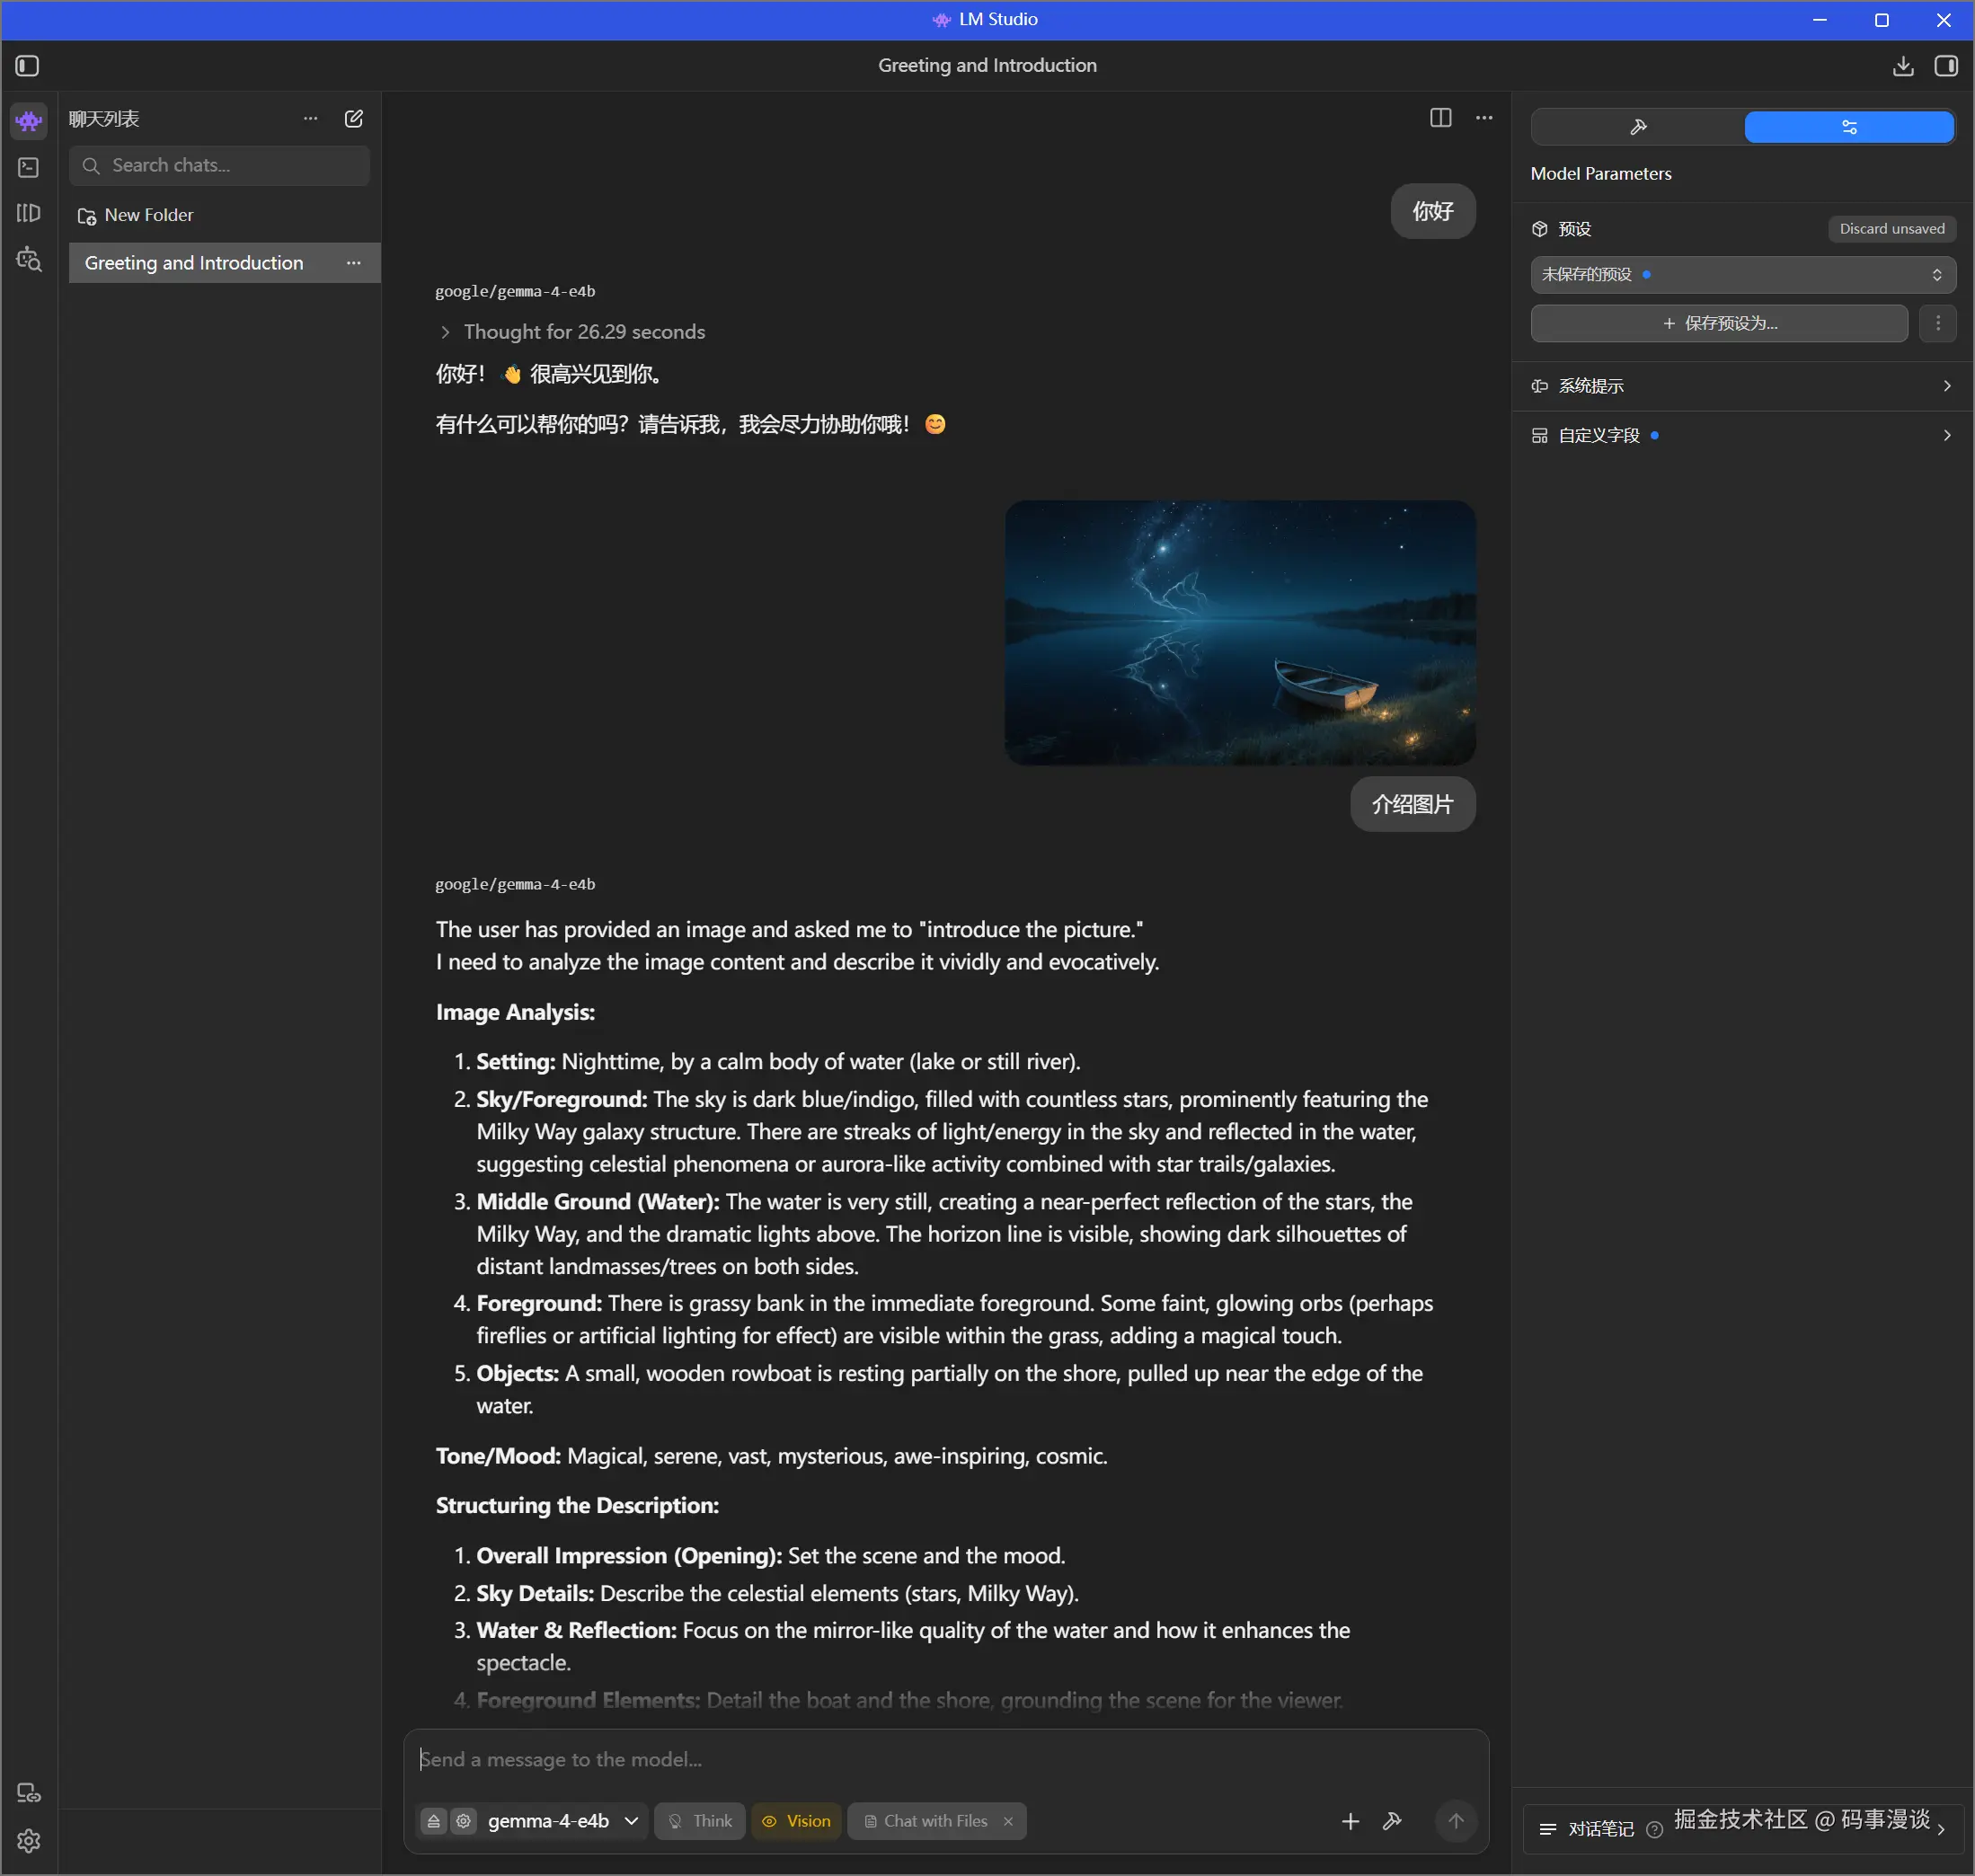Screen dimensions: 1975x1876
Task: Open the downloads icon in header
Action: 1902,66
